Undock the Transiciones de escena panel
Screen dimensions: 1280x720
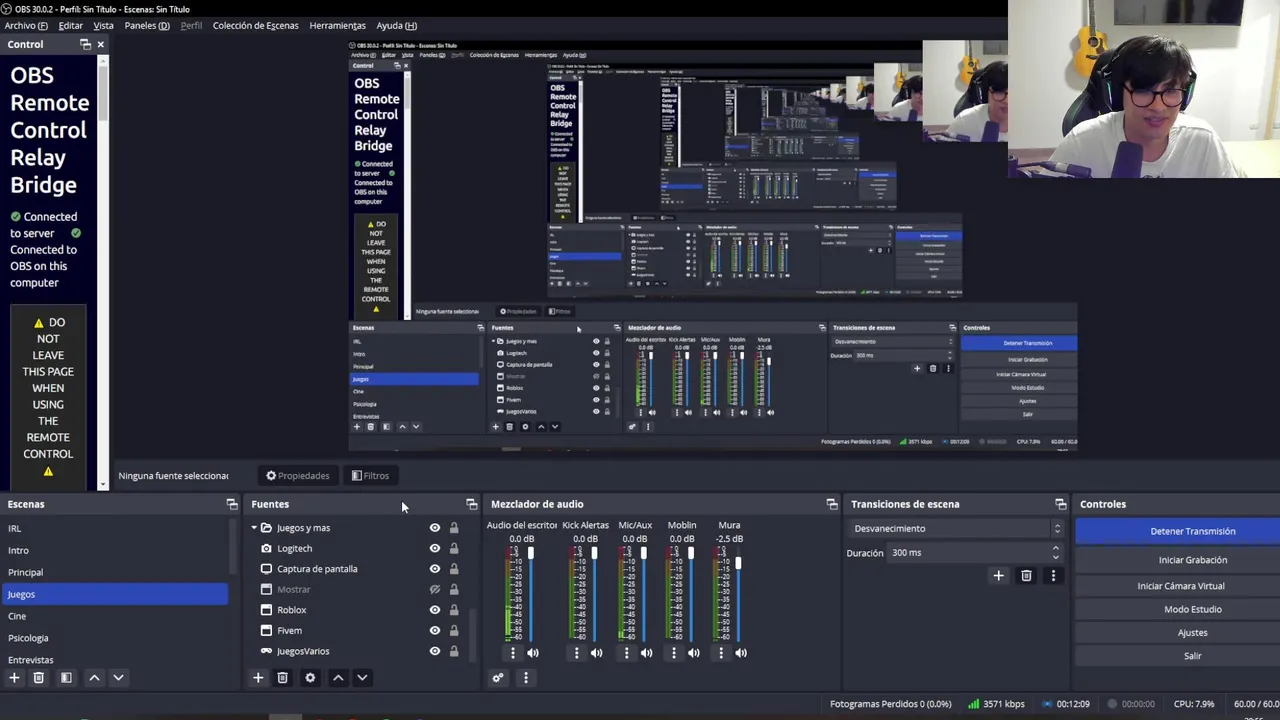pyautogui.click(x=1061, y=504)
